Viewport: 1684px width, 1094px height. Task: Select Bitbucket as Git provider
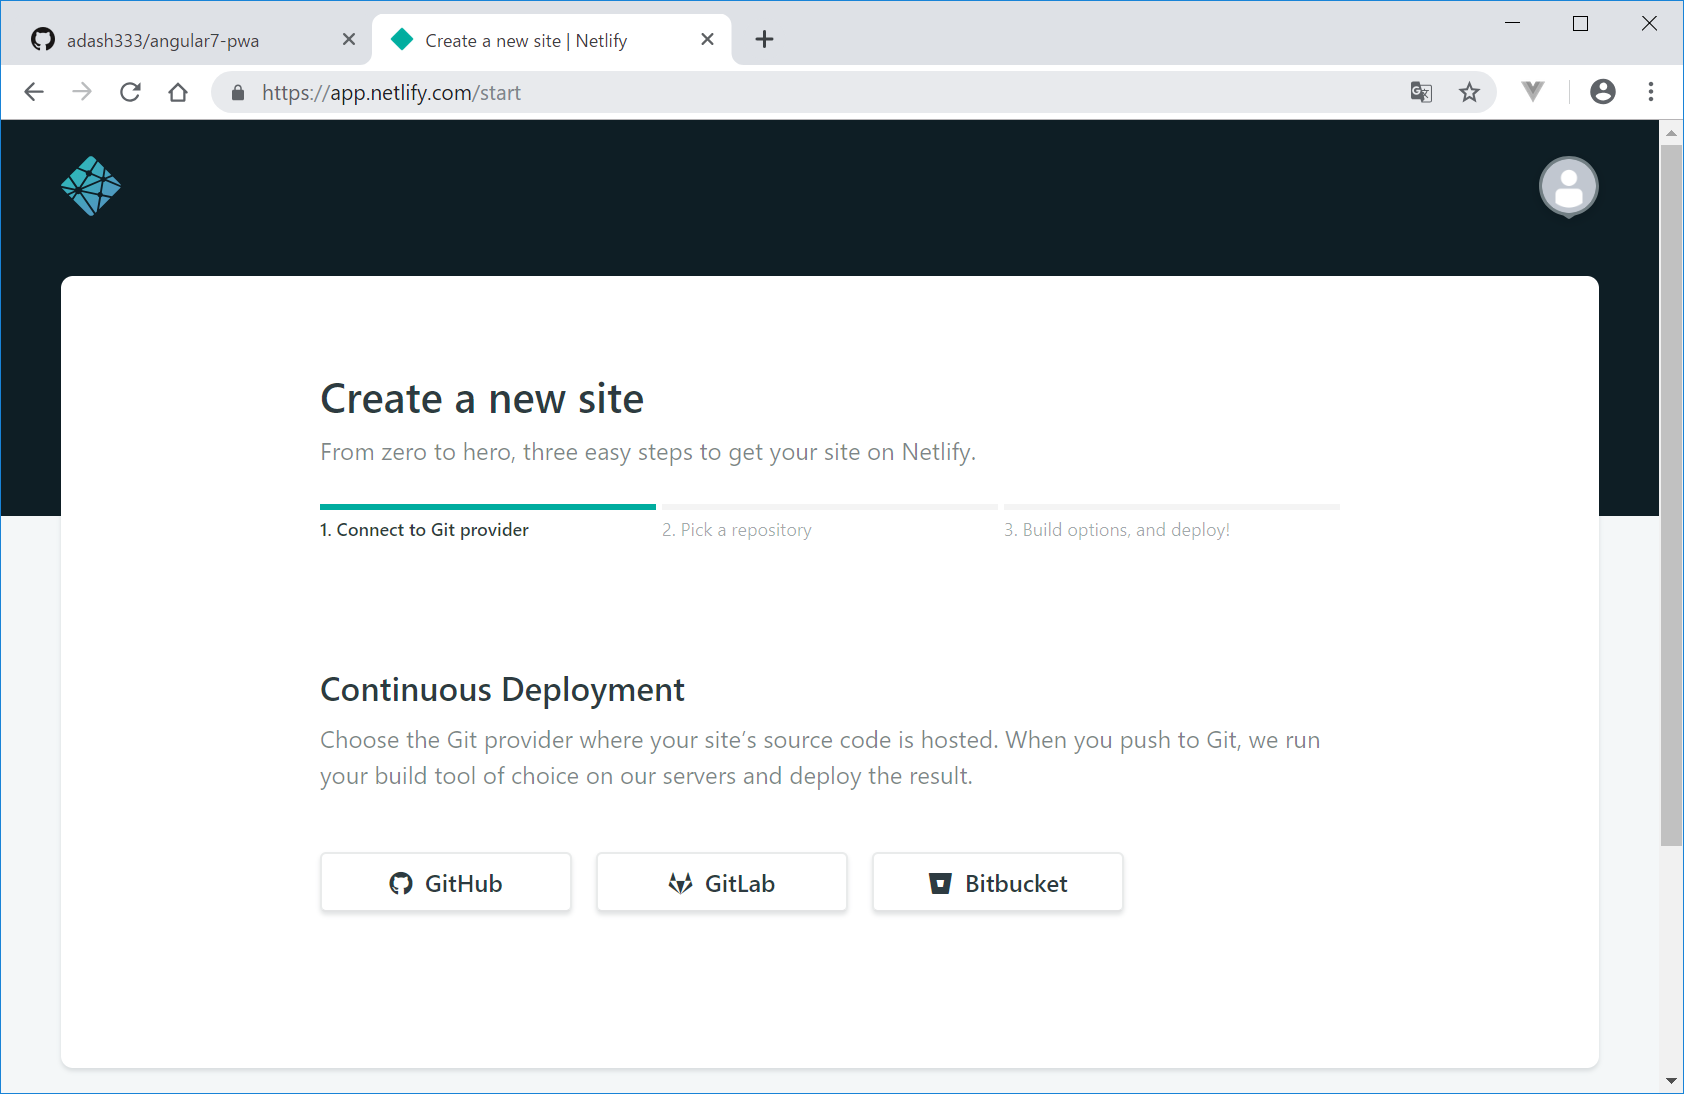tap(998, 883)
